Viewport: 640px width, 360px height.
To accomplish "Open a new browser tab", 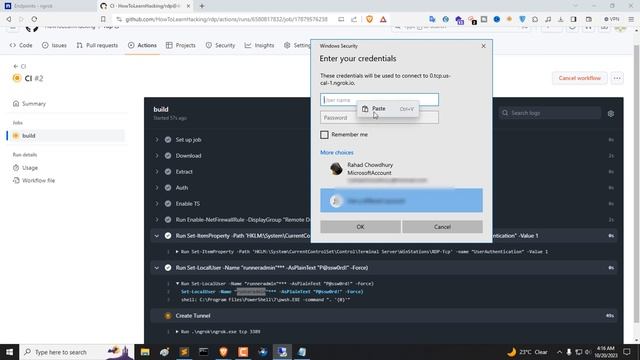I will point(202,6).
